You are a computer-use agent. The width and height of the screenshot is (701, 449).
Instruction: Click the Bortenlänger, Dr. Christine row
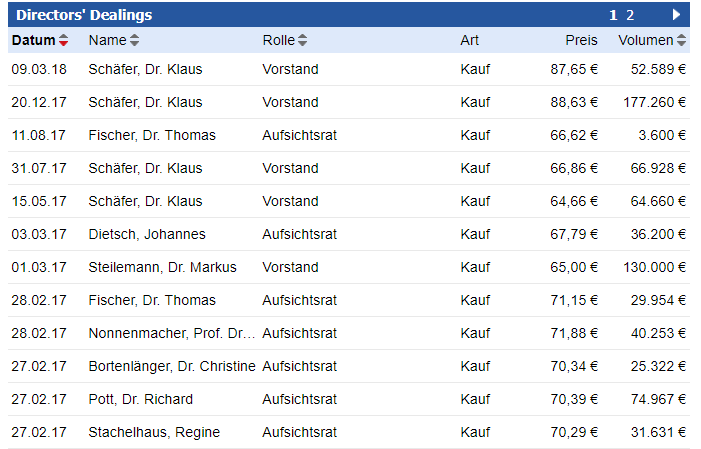coord(172,366)
